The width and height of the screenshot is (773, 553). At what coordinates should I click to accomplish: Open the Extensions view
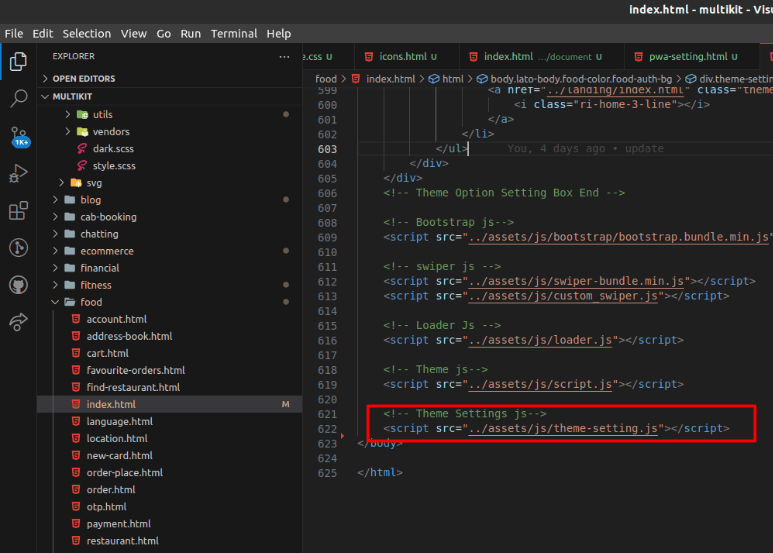click(18, 211)
